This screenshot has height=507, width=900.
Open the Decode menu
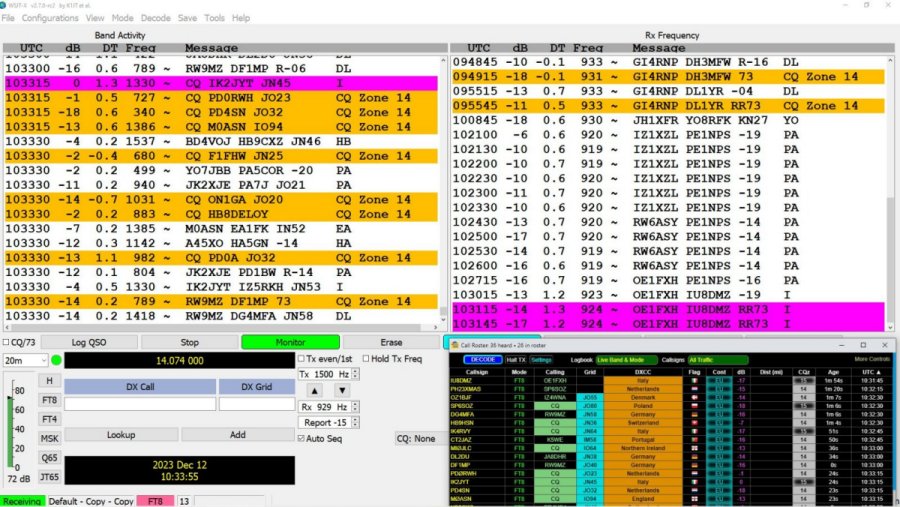tap(156, 18)
